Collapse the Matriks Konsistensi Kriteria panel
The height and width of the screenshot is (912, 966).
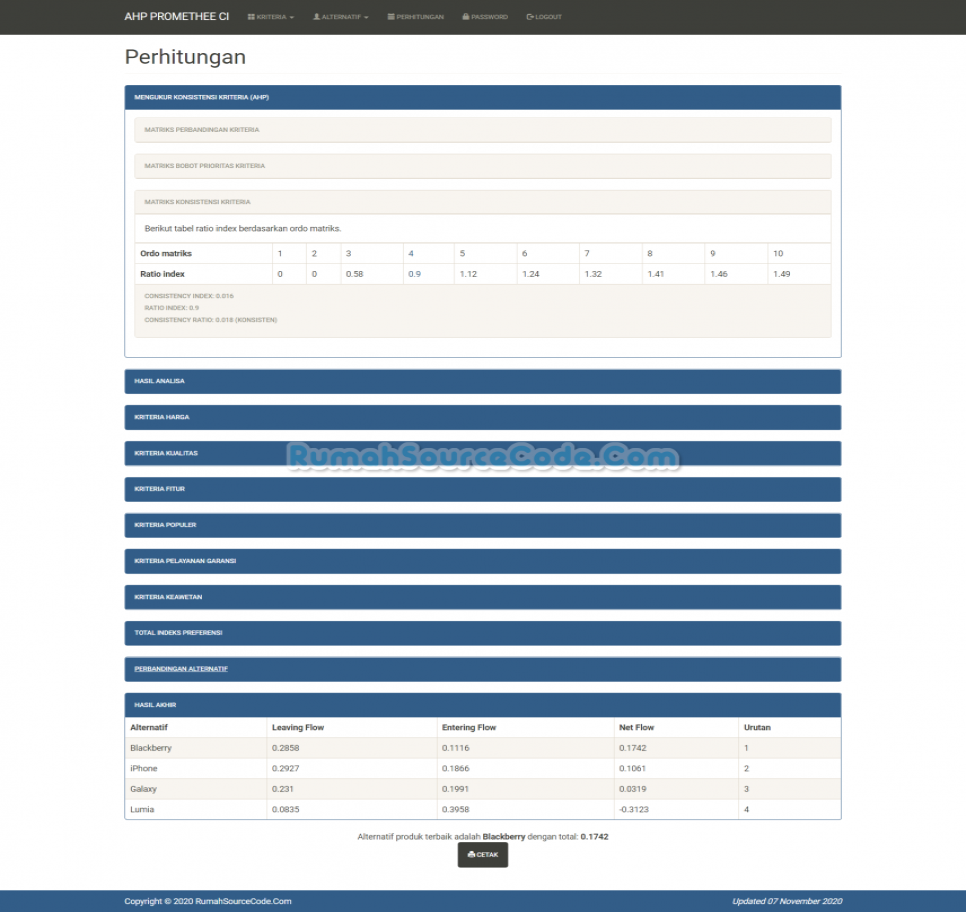[197, 202]
